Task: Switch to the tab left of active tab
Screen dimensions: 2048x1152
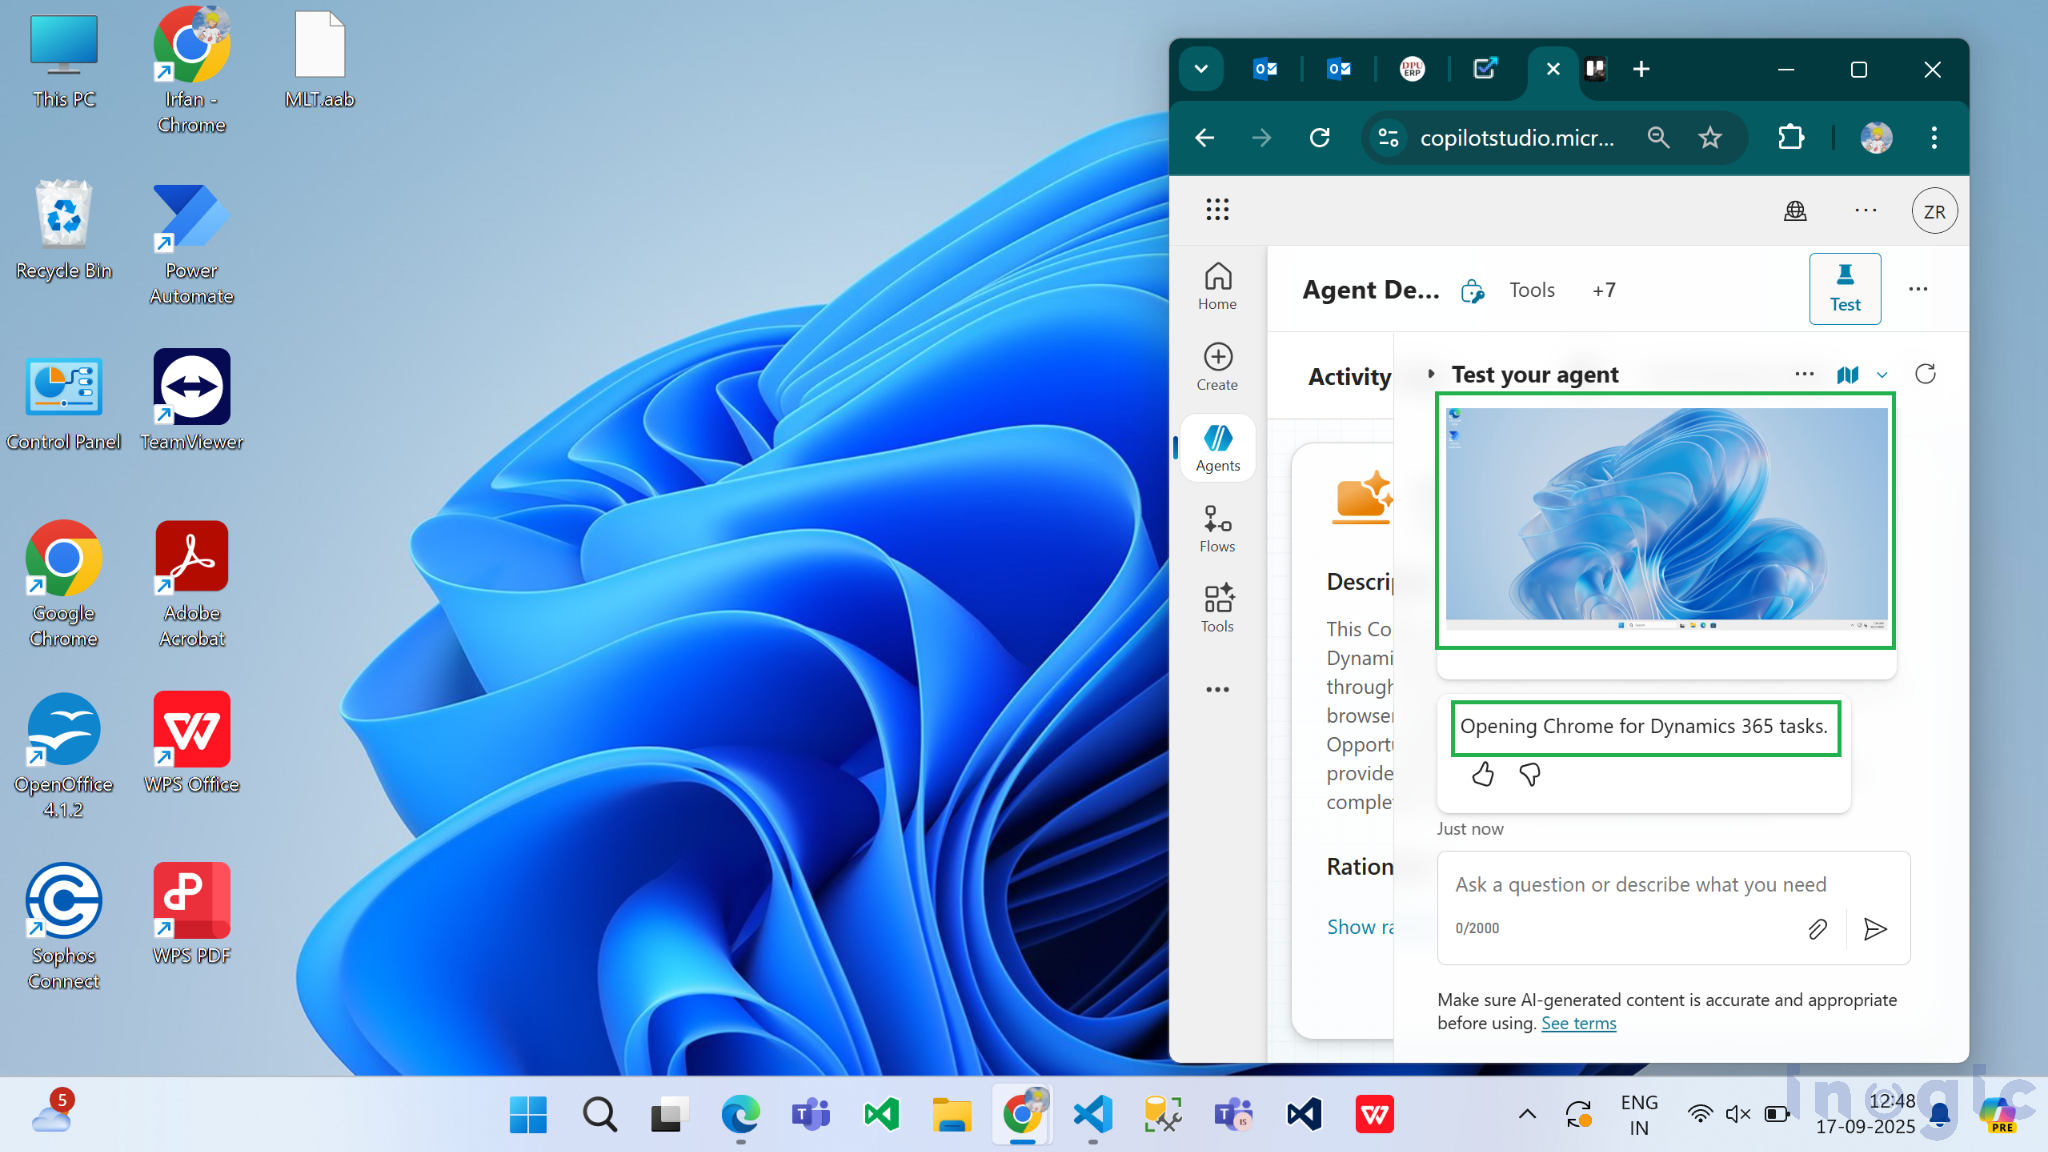Action: click(1485, 69)
